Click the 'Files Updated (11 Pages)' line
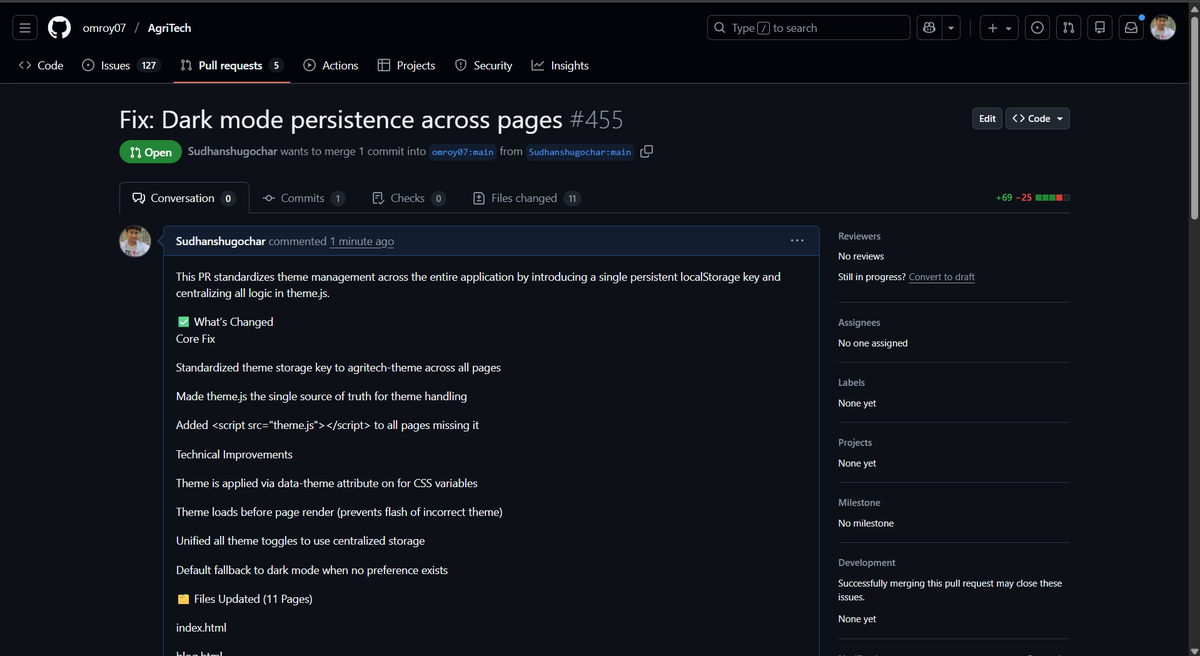This screenshot has width=1200, height=656. 244,599
